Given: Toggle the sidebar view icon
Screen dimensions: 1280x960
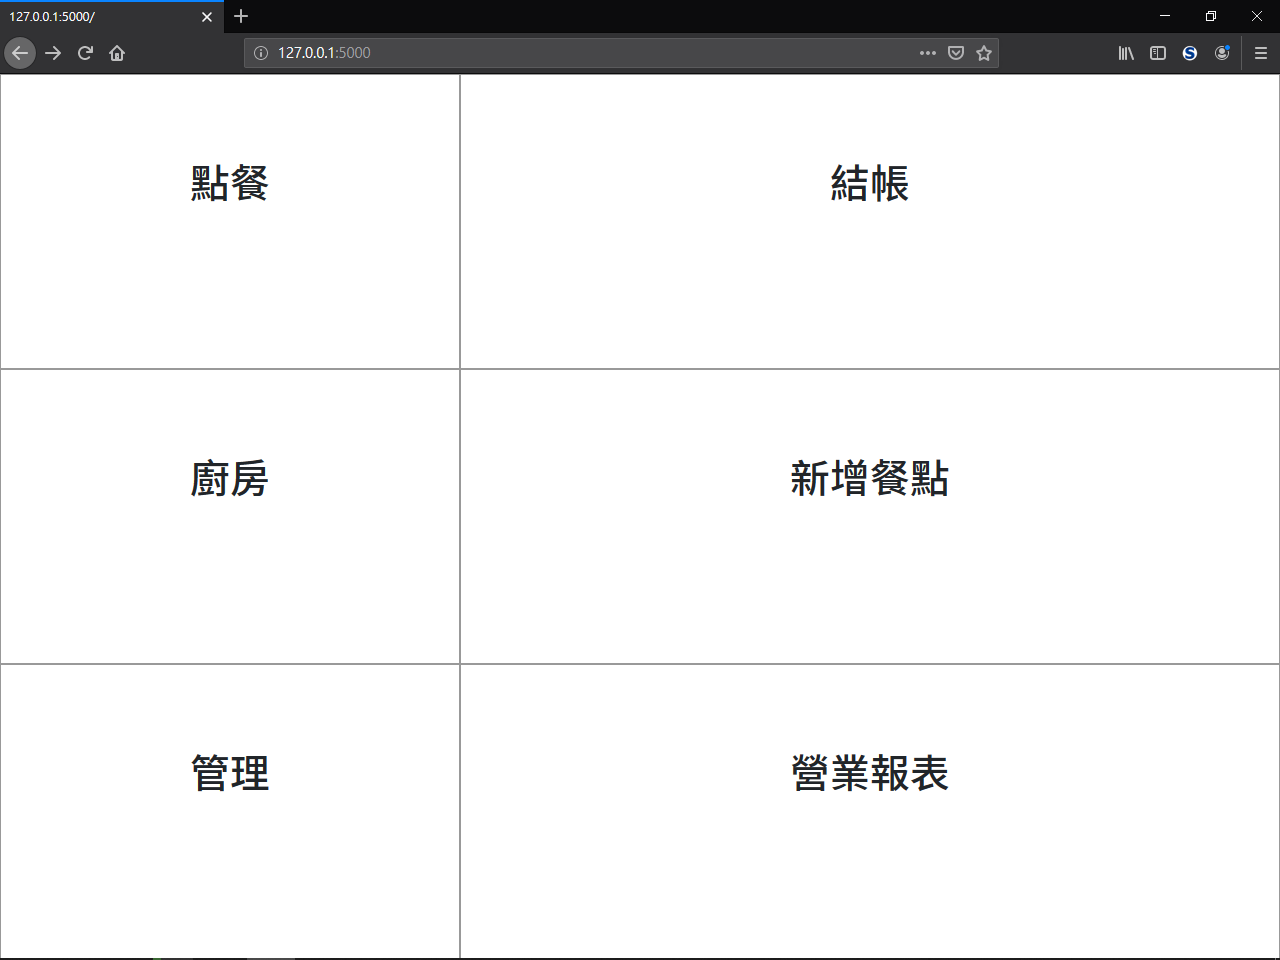Looking at the screenshot, I should tap(1158, 53).
